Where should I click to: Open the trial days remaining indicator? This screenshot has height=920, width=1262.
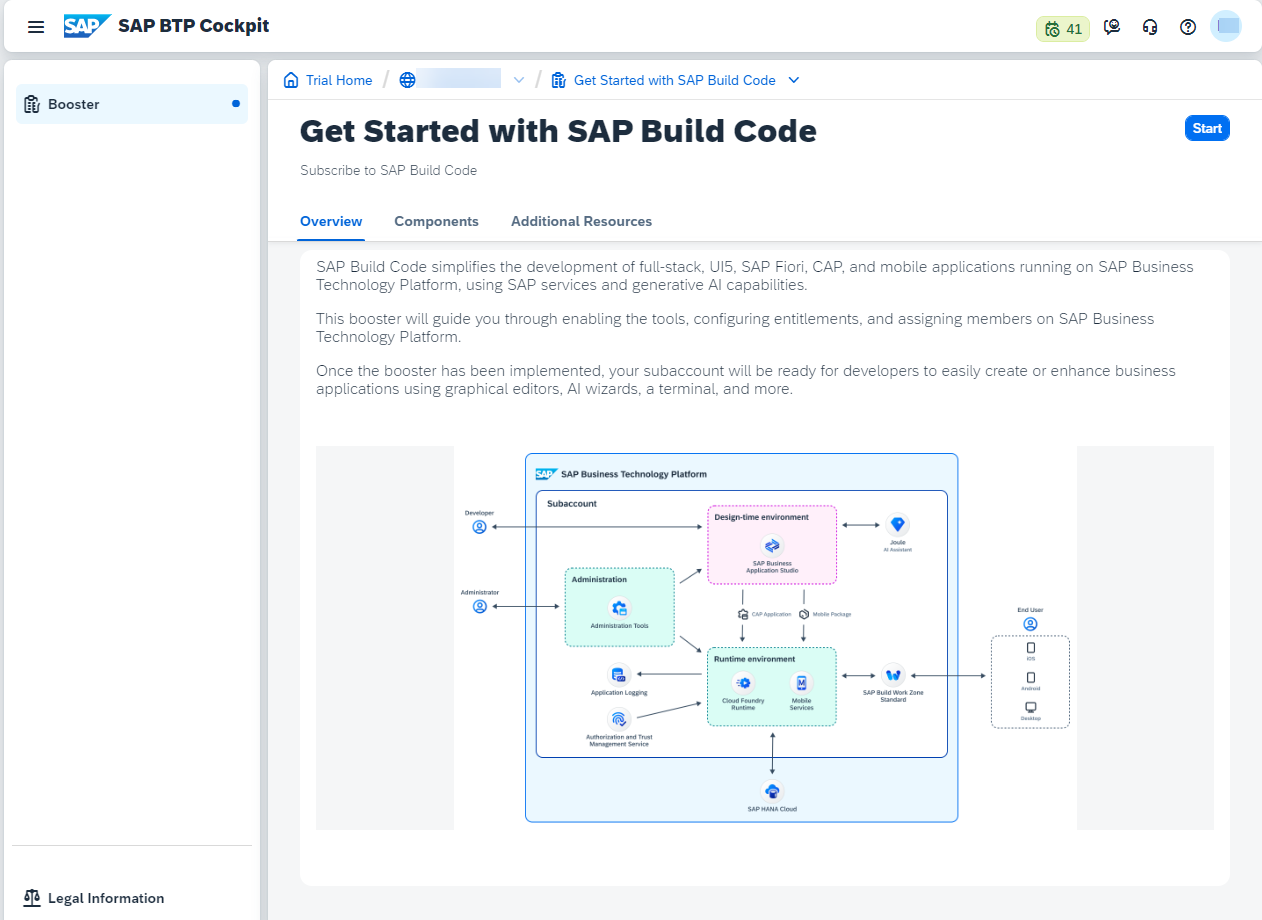pos(1062,29)
